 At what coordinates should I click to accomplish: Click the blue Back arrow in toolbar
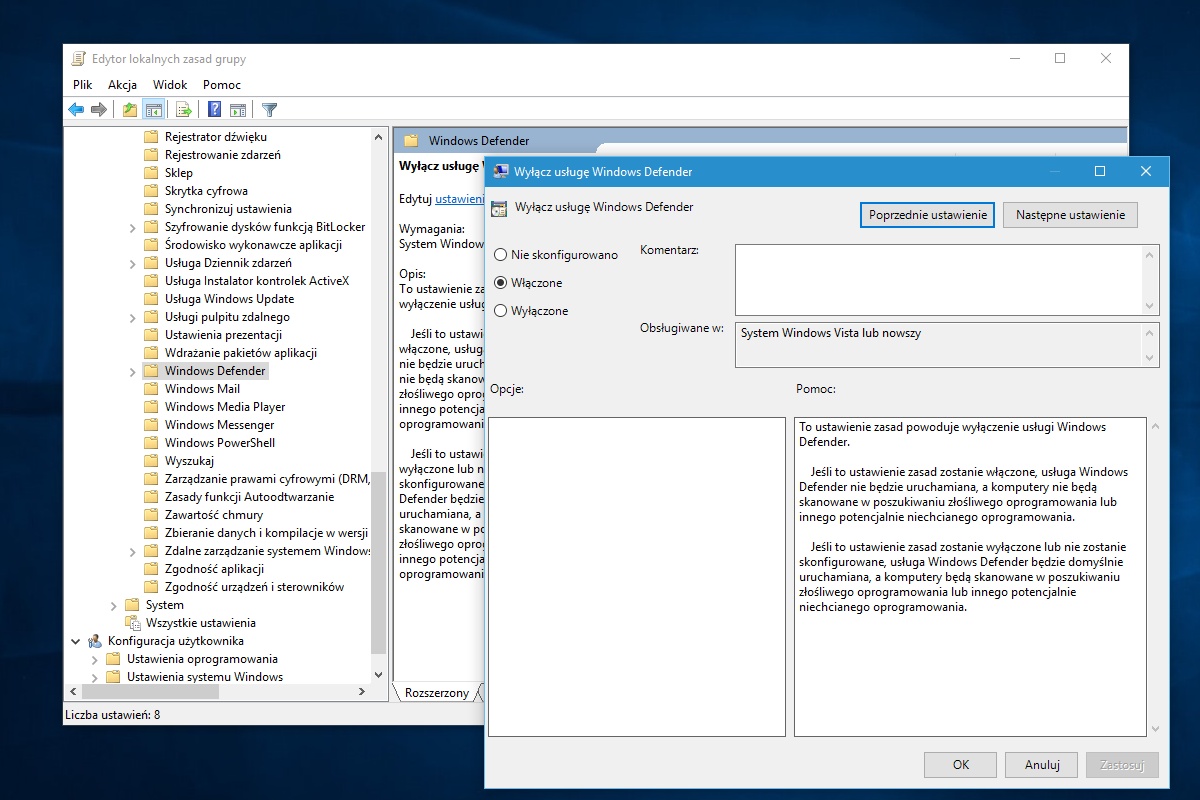[x=76, y=110]
